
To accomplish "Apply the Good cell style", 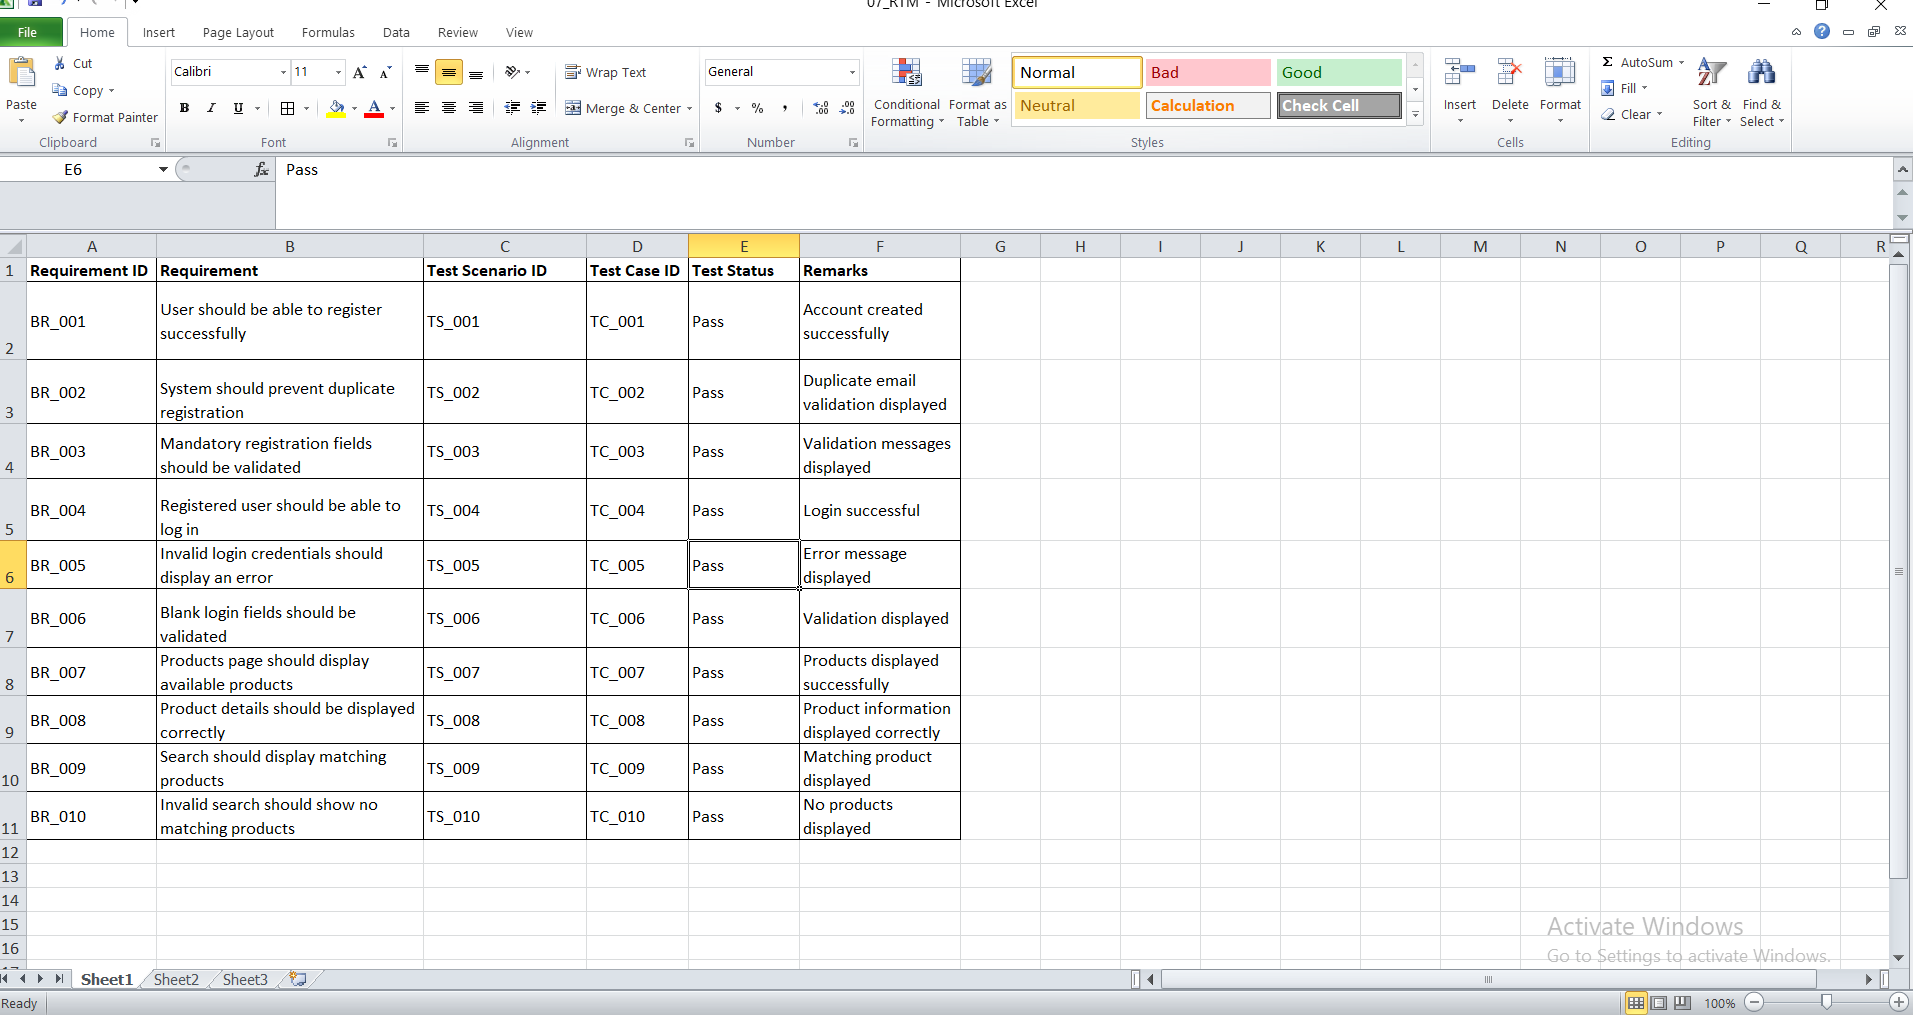I will (1338, 72).
